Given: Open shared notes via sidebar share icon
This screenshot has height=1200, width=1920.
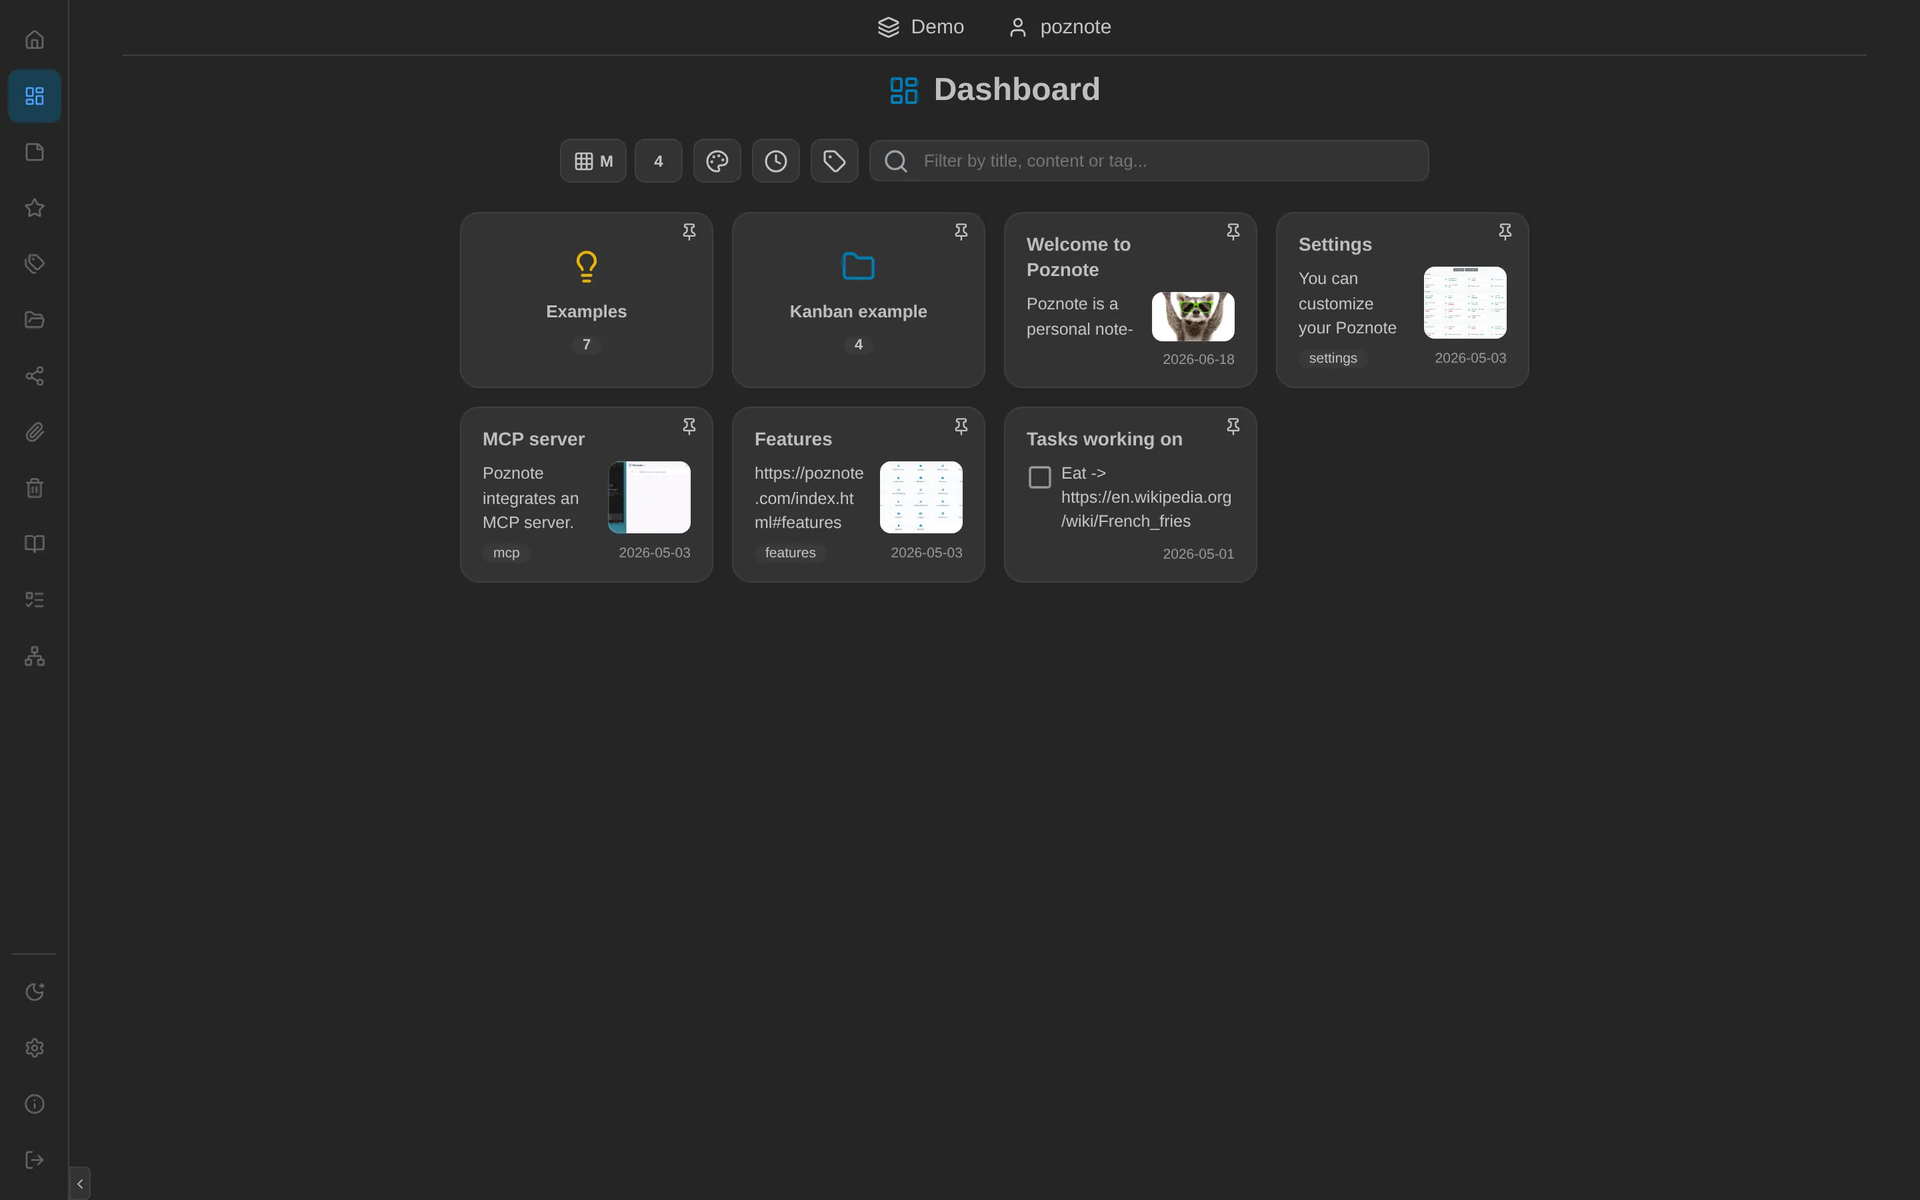Looking at the screenshot, I should pyautogui.click(x=35, y=376).
